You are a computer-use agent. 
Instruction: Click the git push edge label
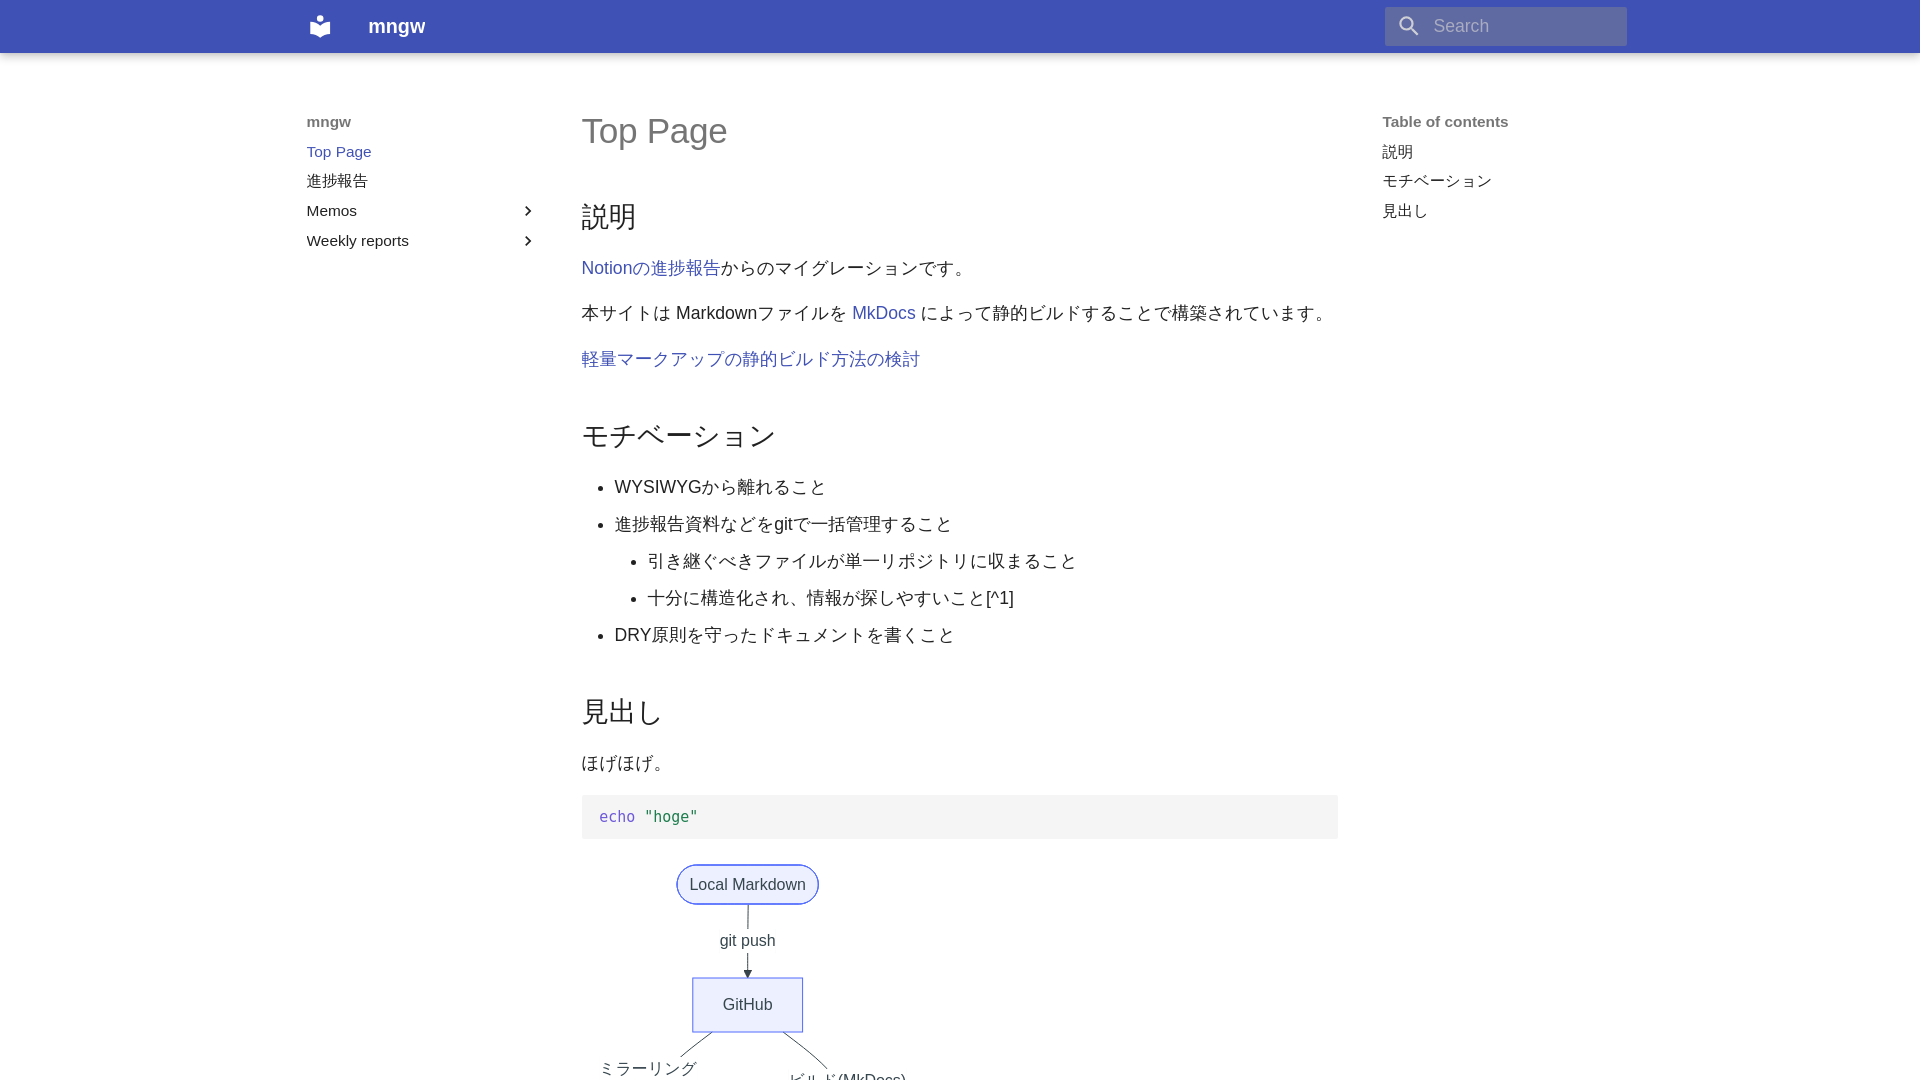pos(748,941)
